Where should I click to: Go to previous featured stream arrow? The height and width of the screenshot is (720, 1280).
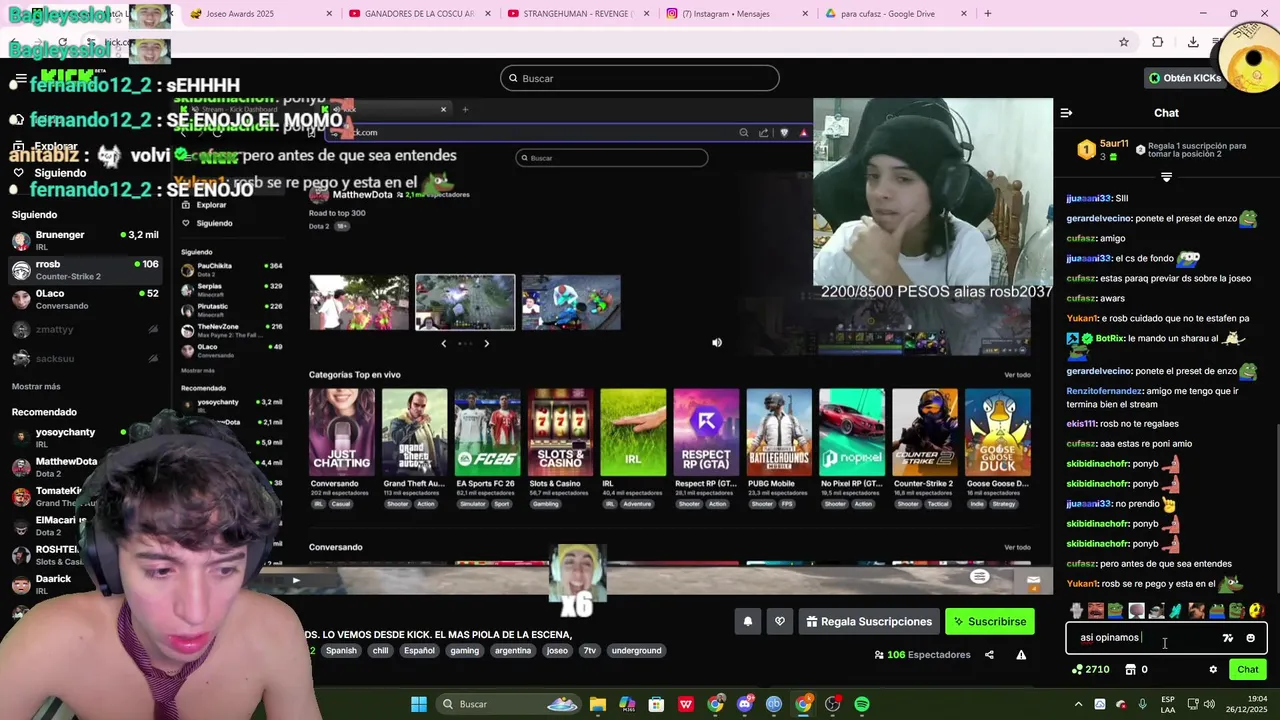tap(444, 343)
